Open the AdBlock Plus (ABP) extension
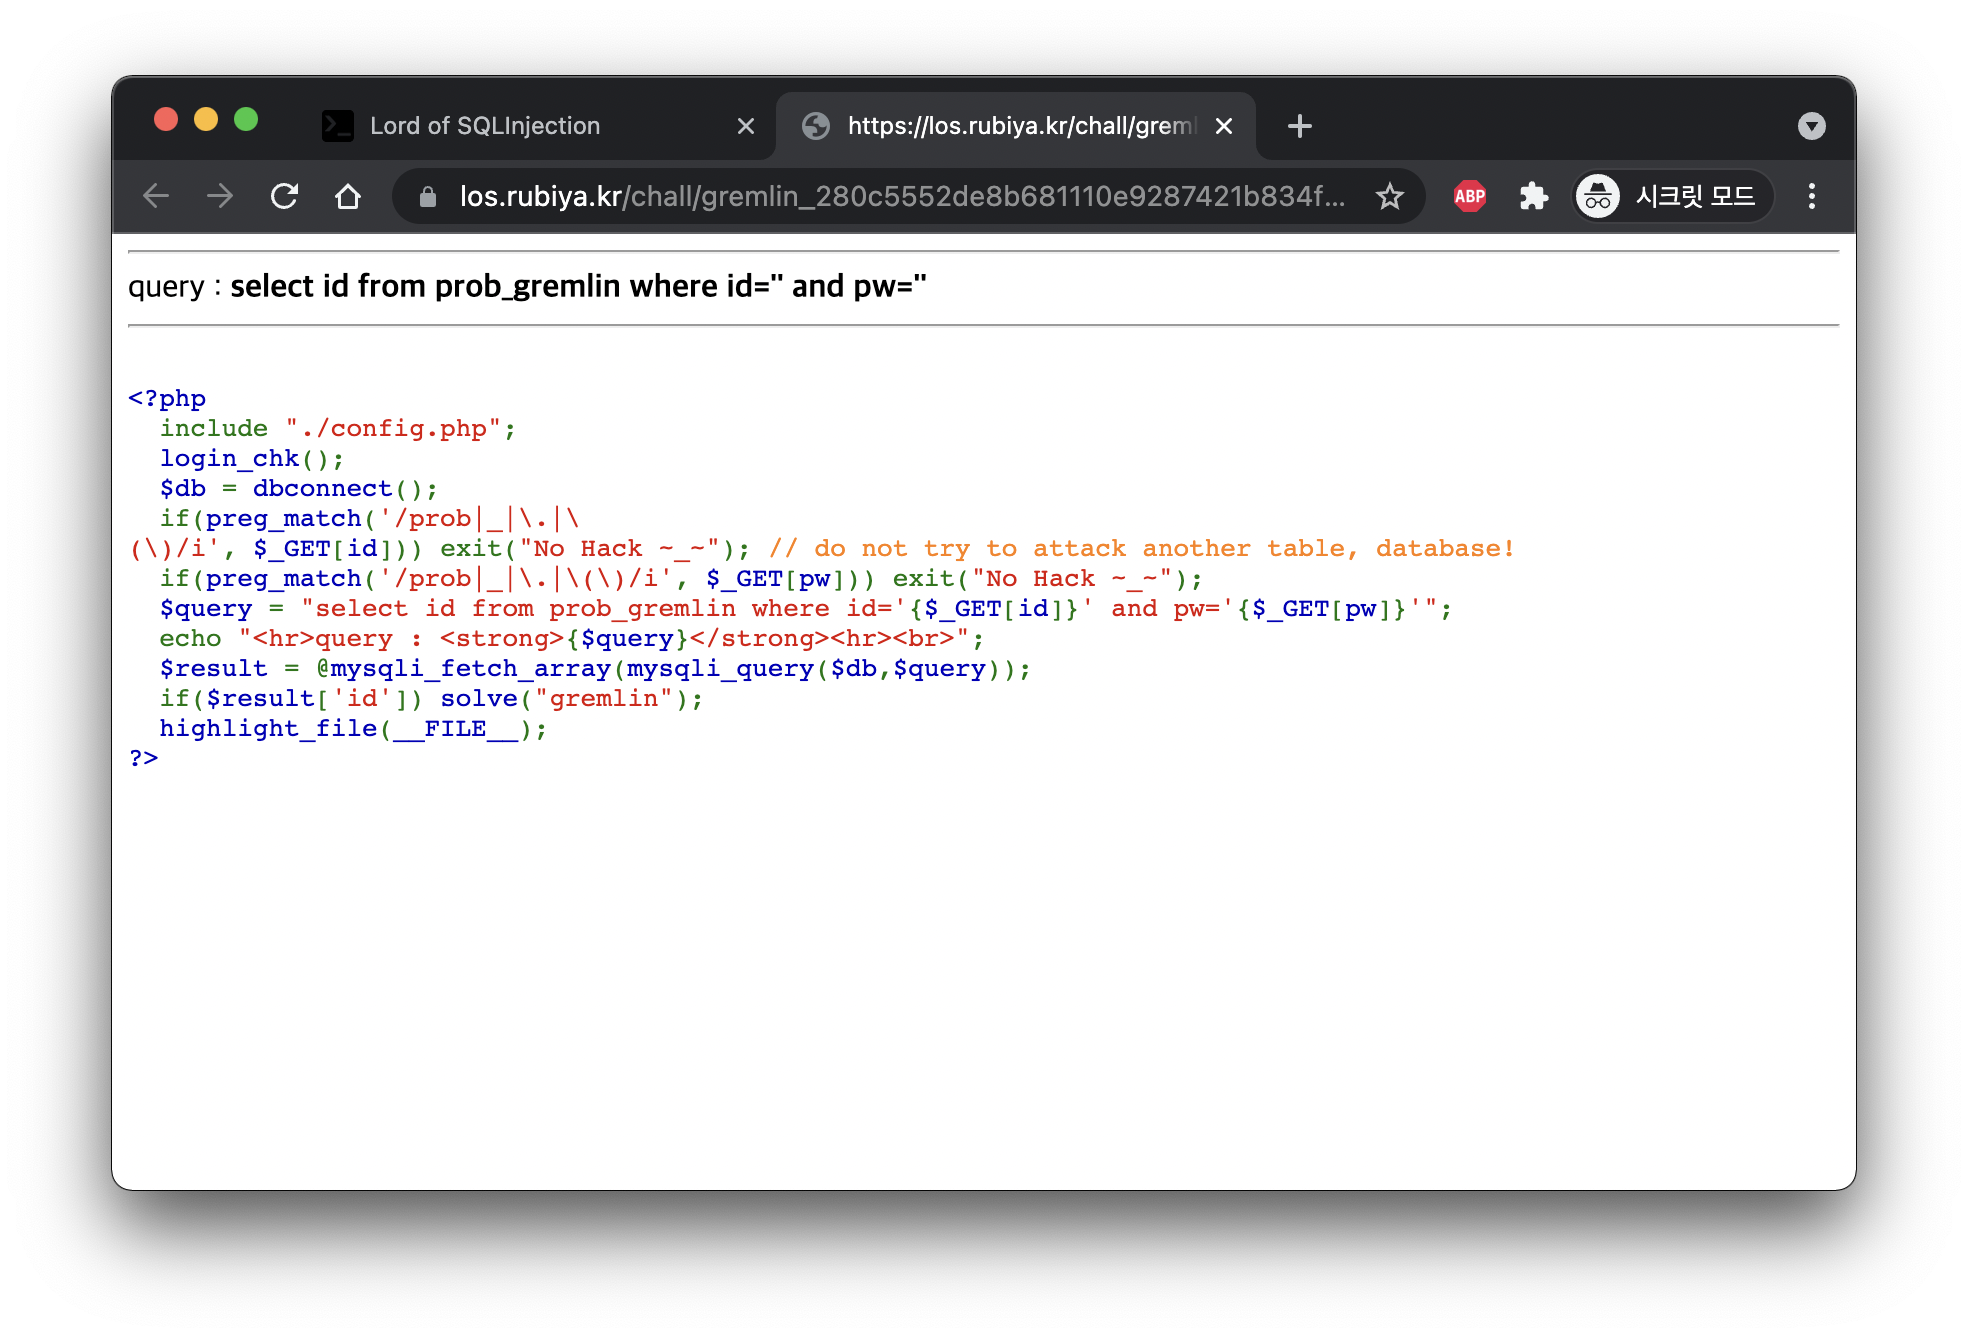This screenshot has width=1968, height=1338. (1469, 196)
